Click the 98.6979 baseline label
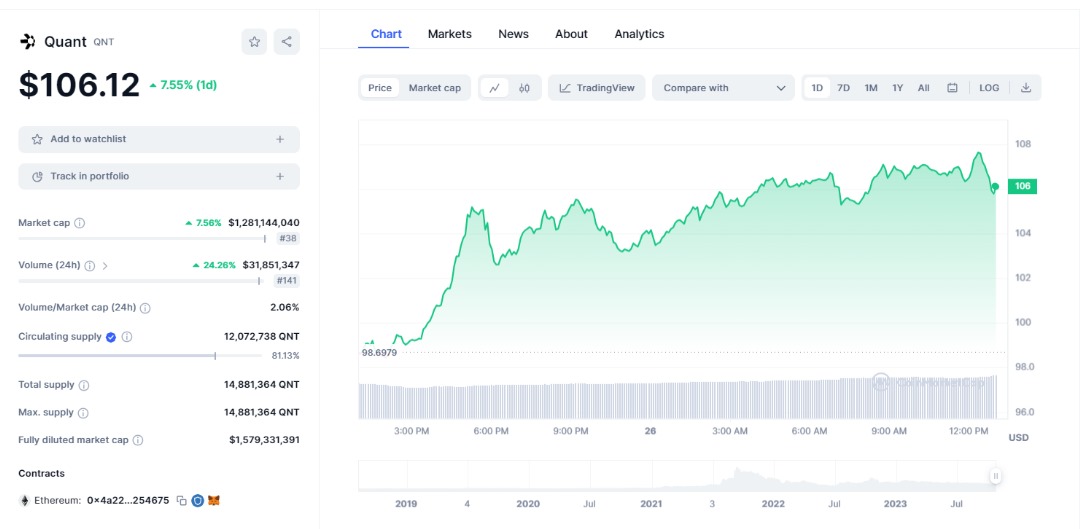The height and width of the screenshot is (529, 1080). (380, 352)
